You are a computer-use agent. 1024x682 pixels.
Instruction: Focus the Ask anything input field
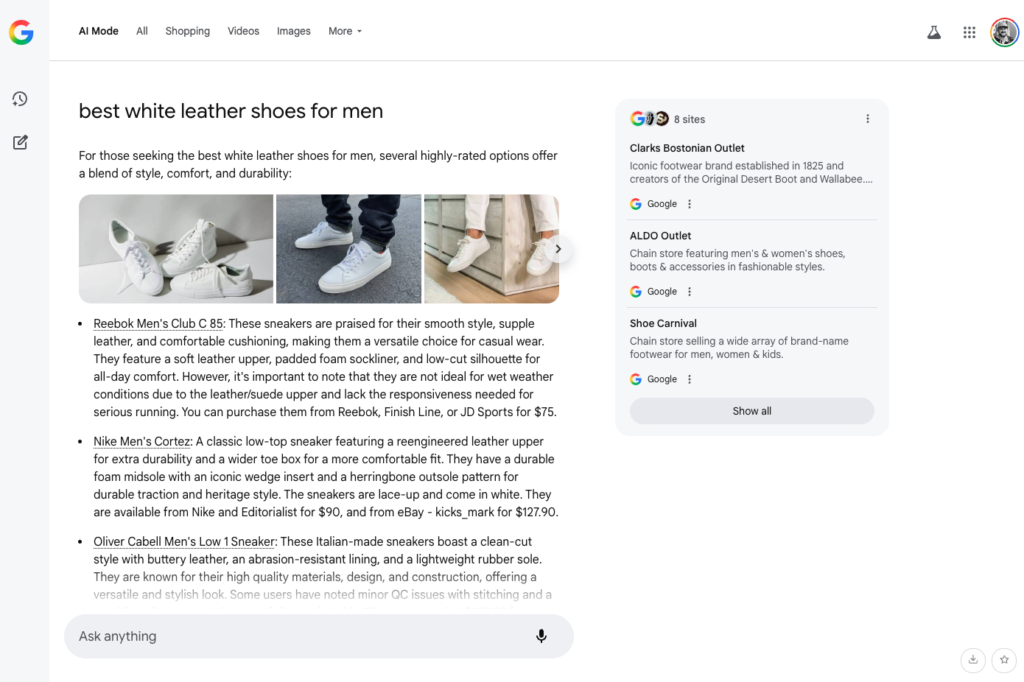[300, 636]
